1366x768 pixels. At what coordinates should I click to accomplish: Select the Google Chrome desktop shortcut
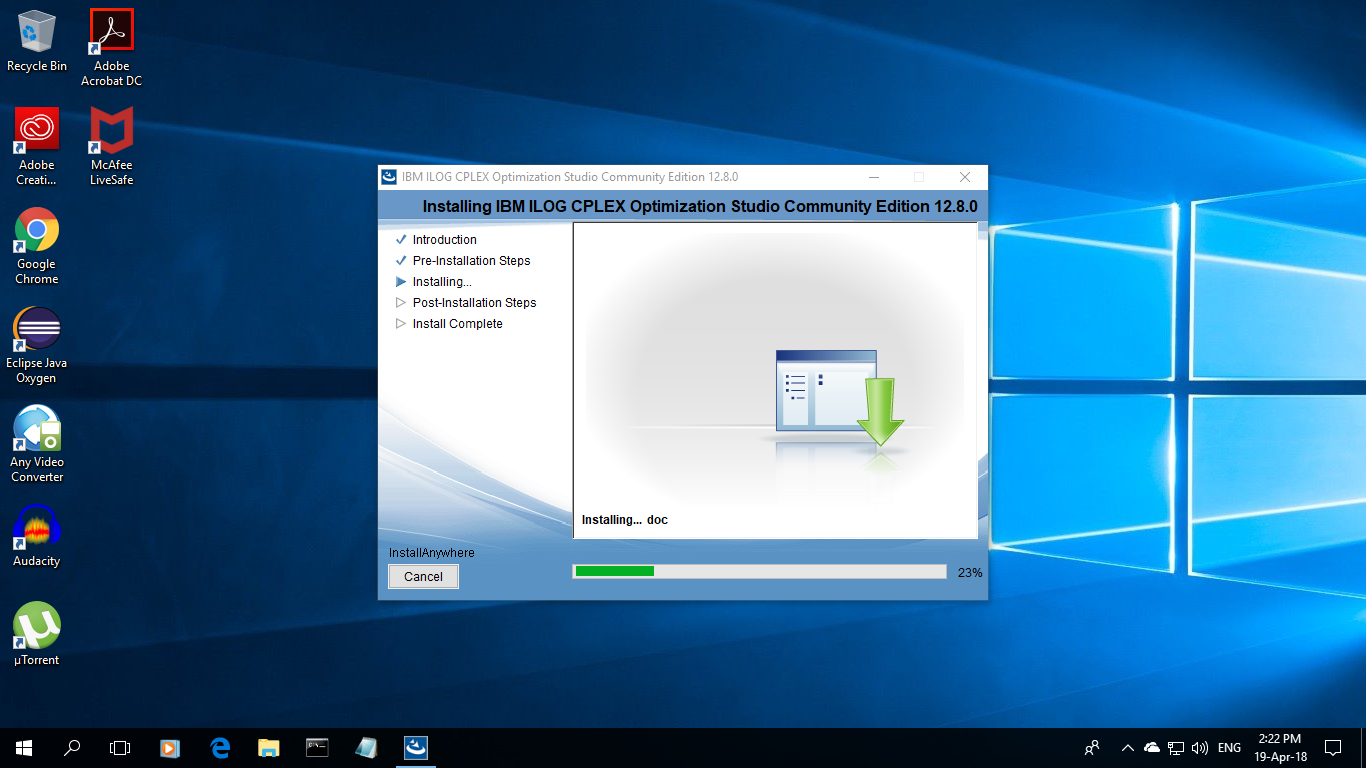[37, 246]
